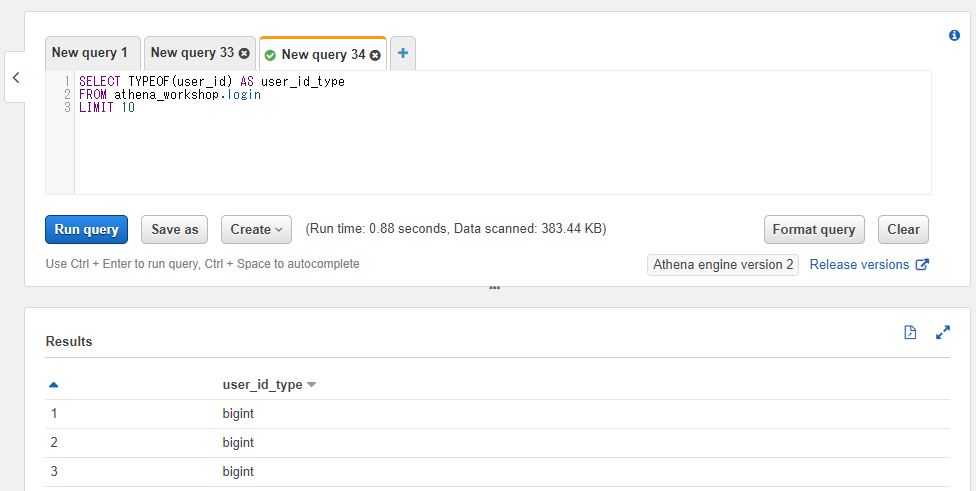976x491 pixels.
Task: Click the external link icon beside Release versions
Action: click(x=922, y=264)
